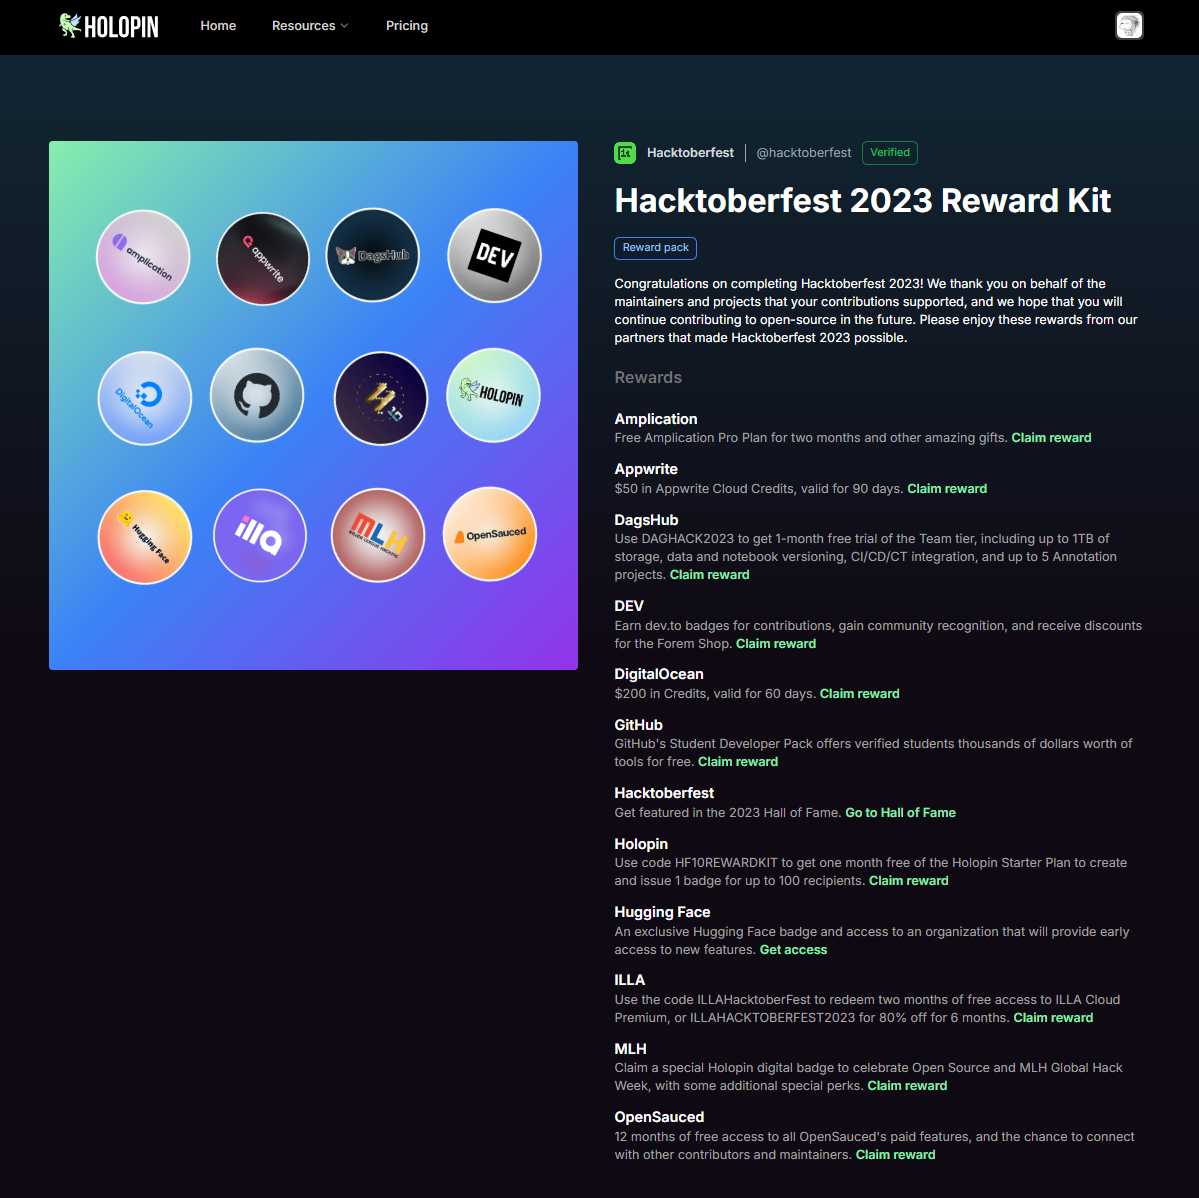Click the Holopin logo in the header
The width and height of the screenshot is (1199, 1198).
click(109, 26)
